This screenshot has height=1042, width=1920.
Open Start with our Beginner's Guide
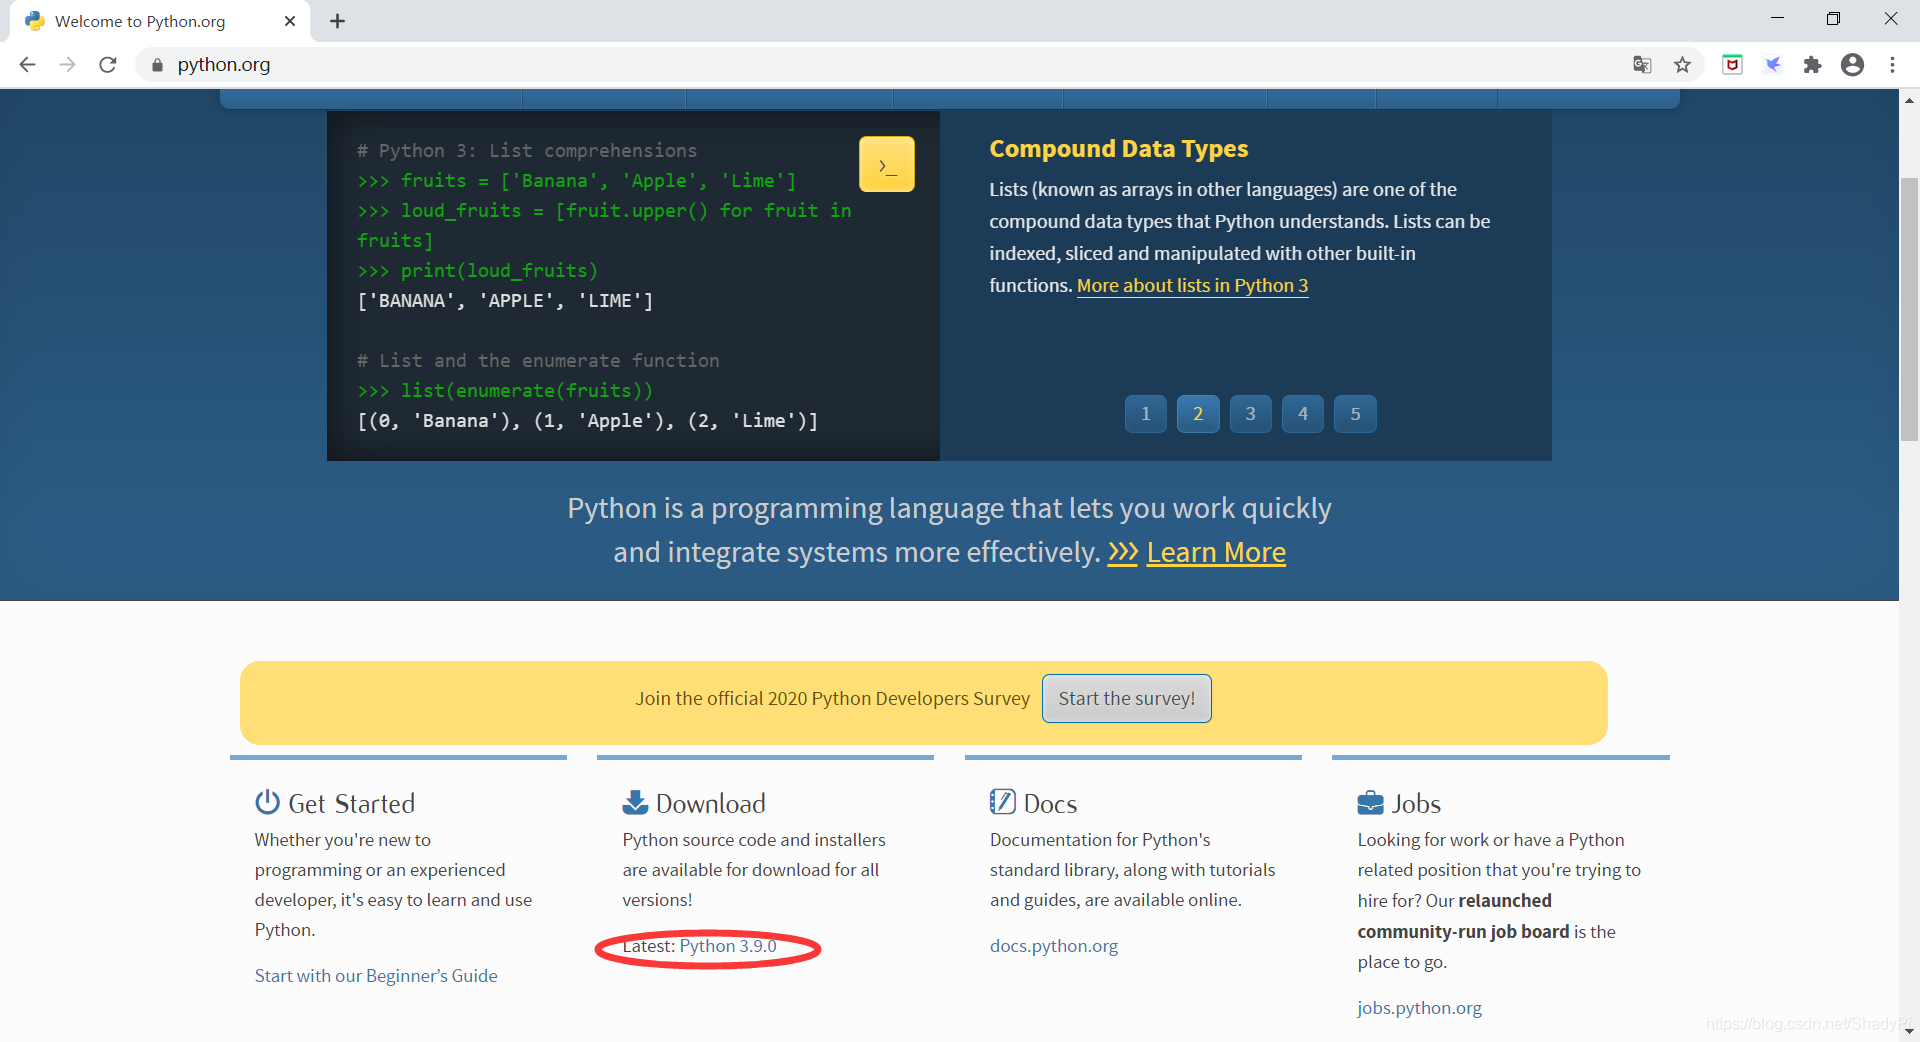click(376, 976)
